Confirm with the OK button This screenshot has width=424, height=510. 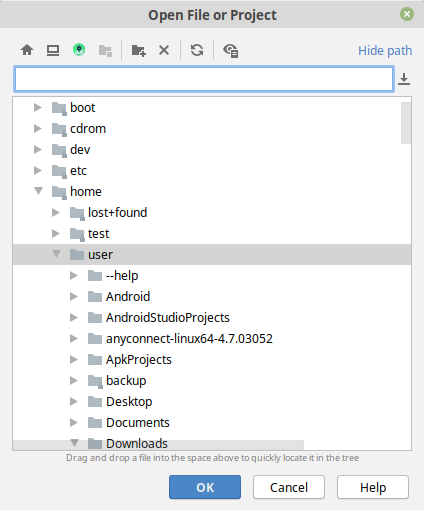(x=205, y=487)
